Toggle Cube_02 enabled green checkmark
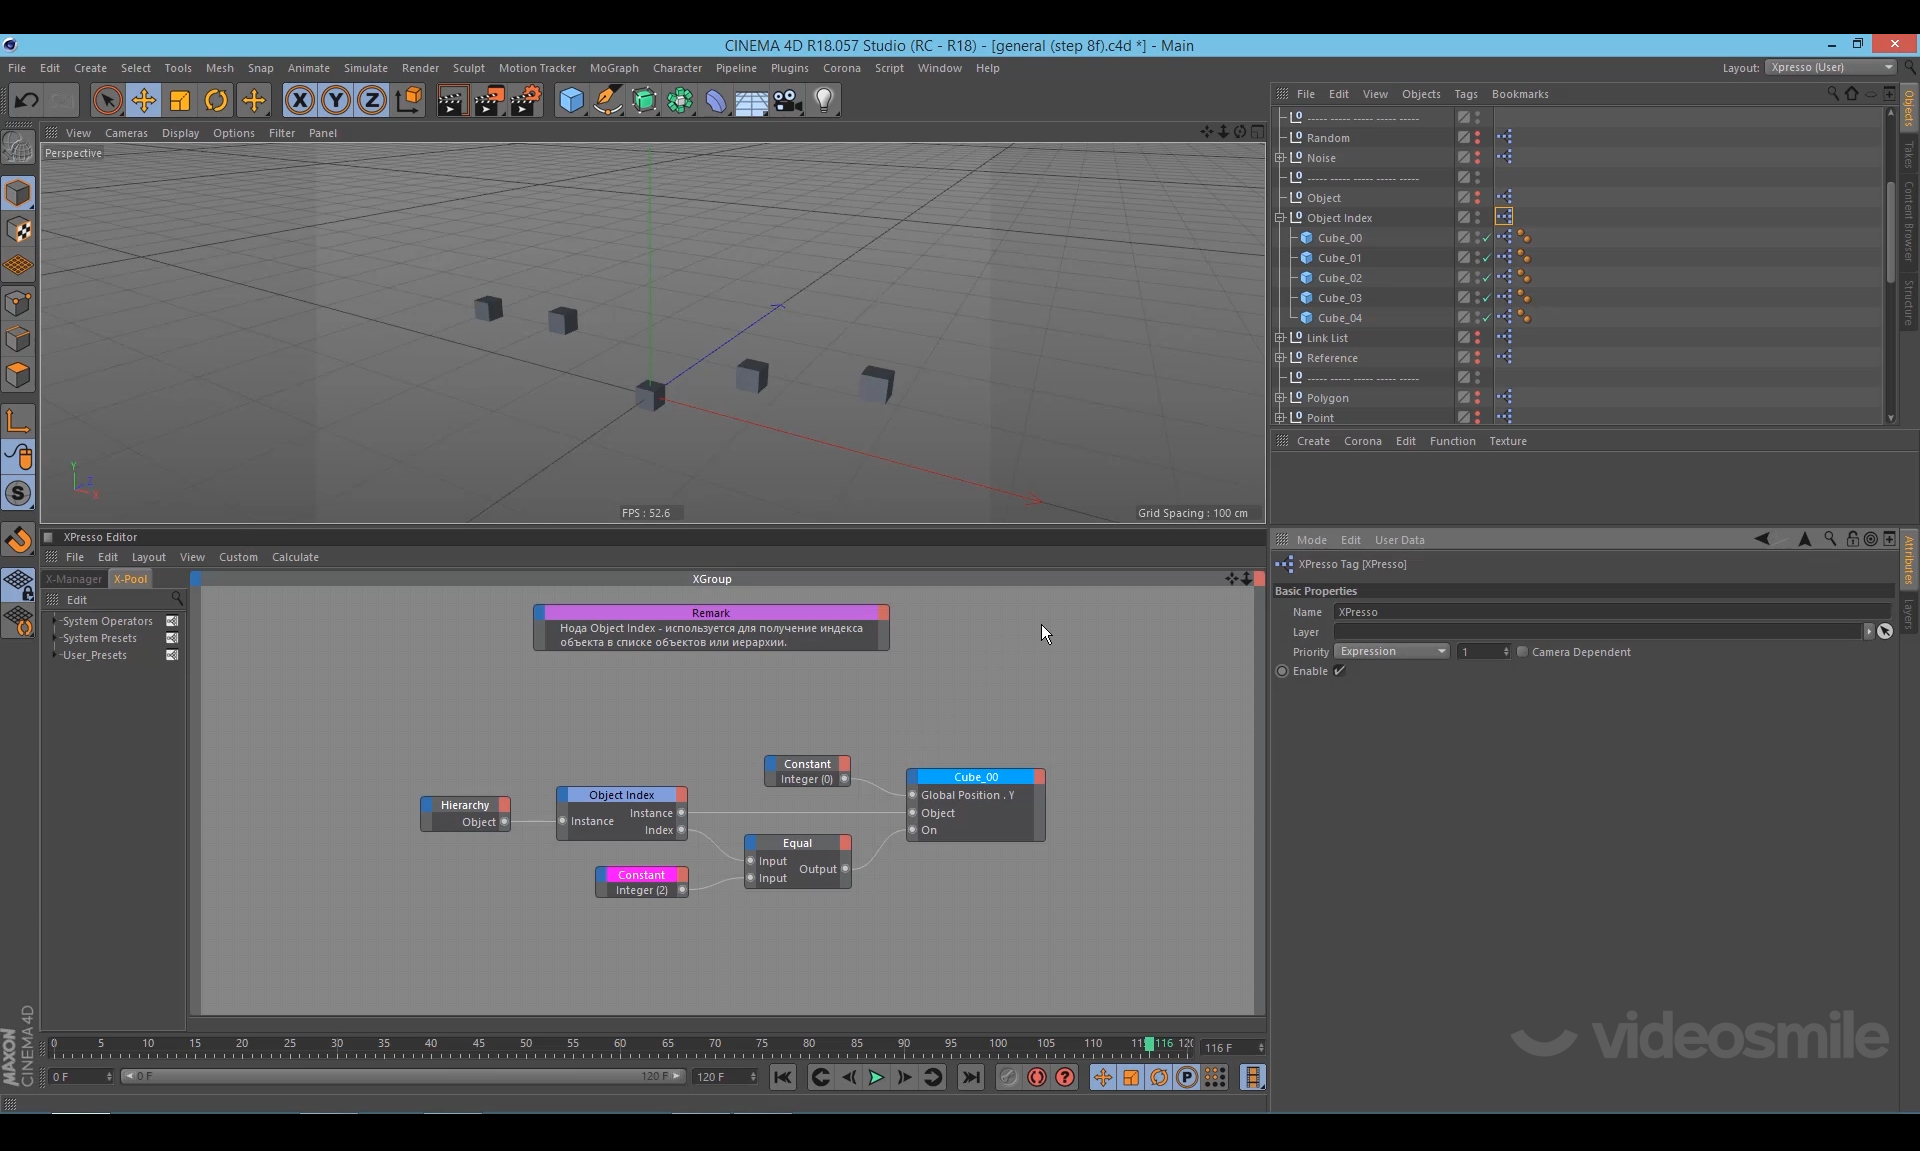 click(x=1487, y=278)
